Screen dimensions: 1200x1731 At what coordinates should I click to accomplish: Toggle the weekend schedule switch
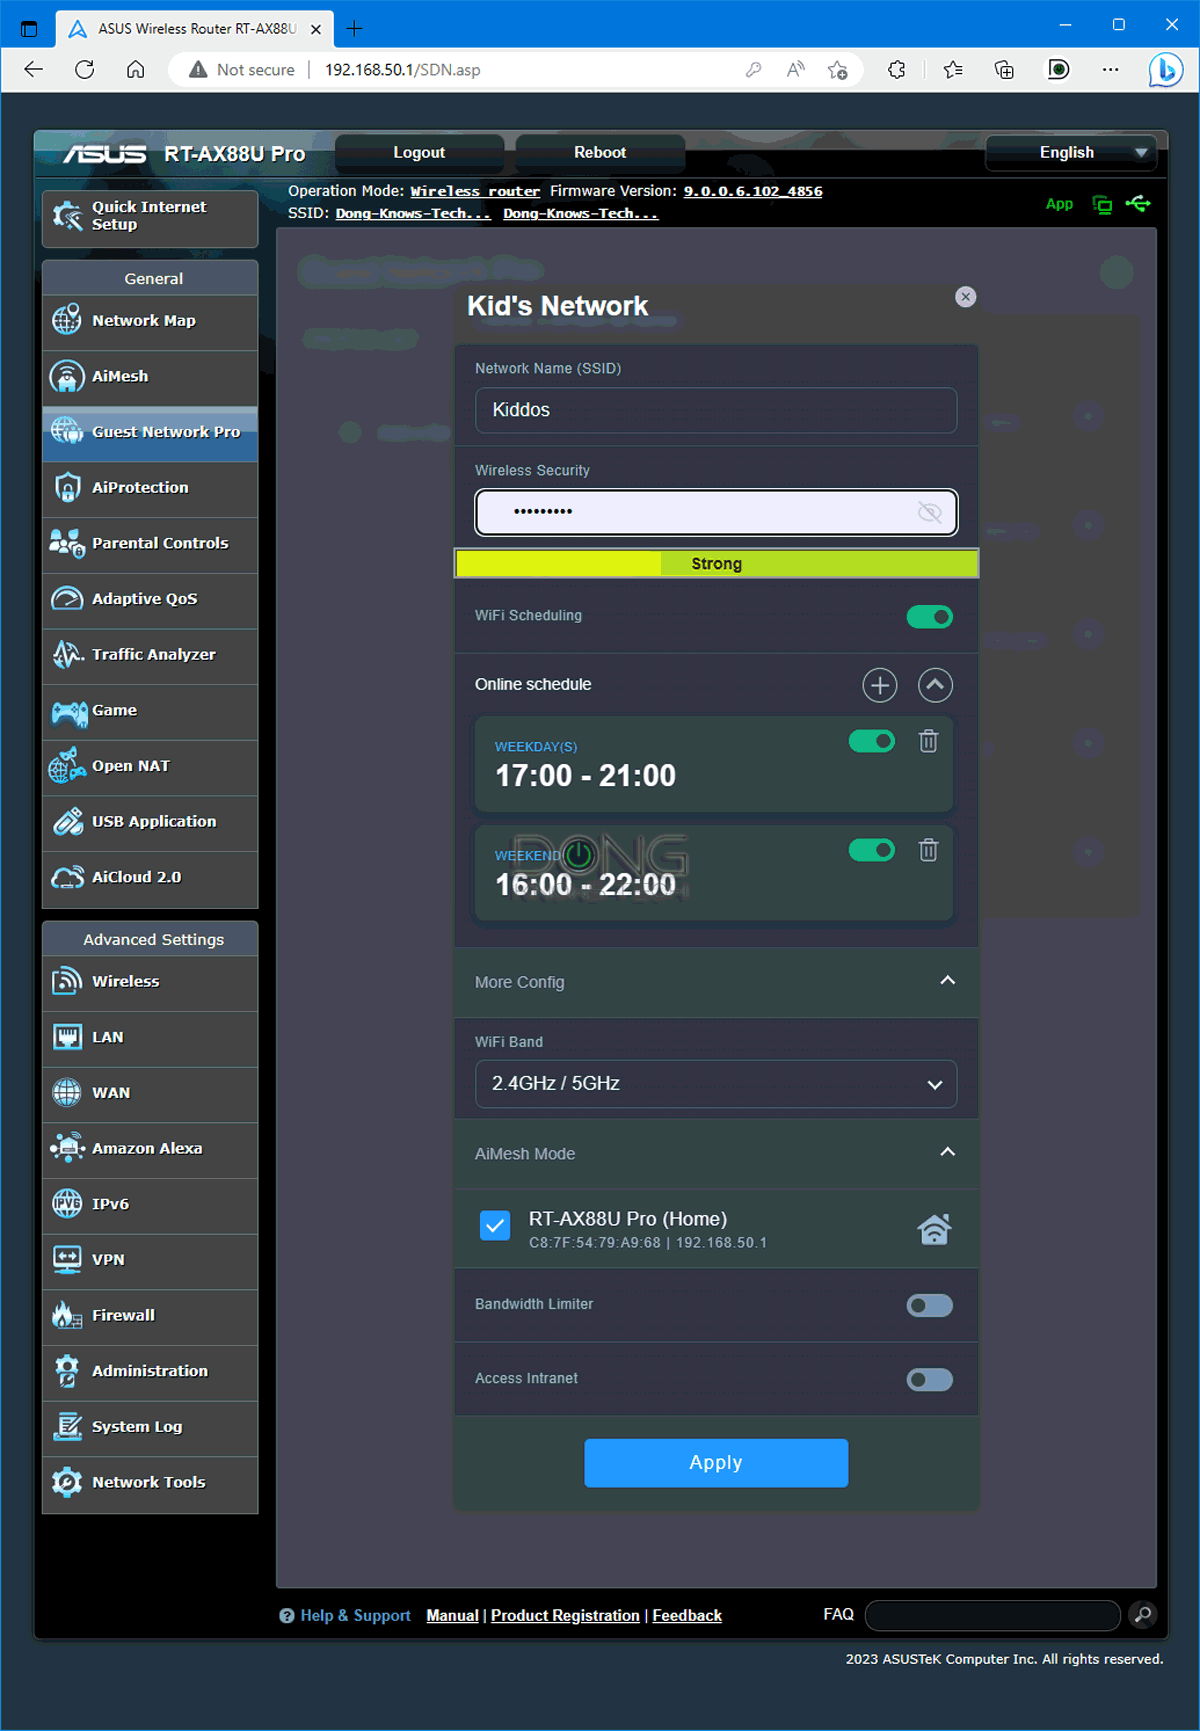[x=872, y=850]
